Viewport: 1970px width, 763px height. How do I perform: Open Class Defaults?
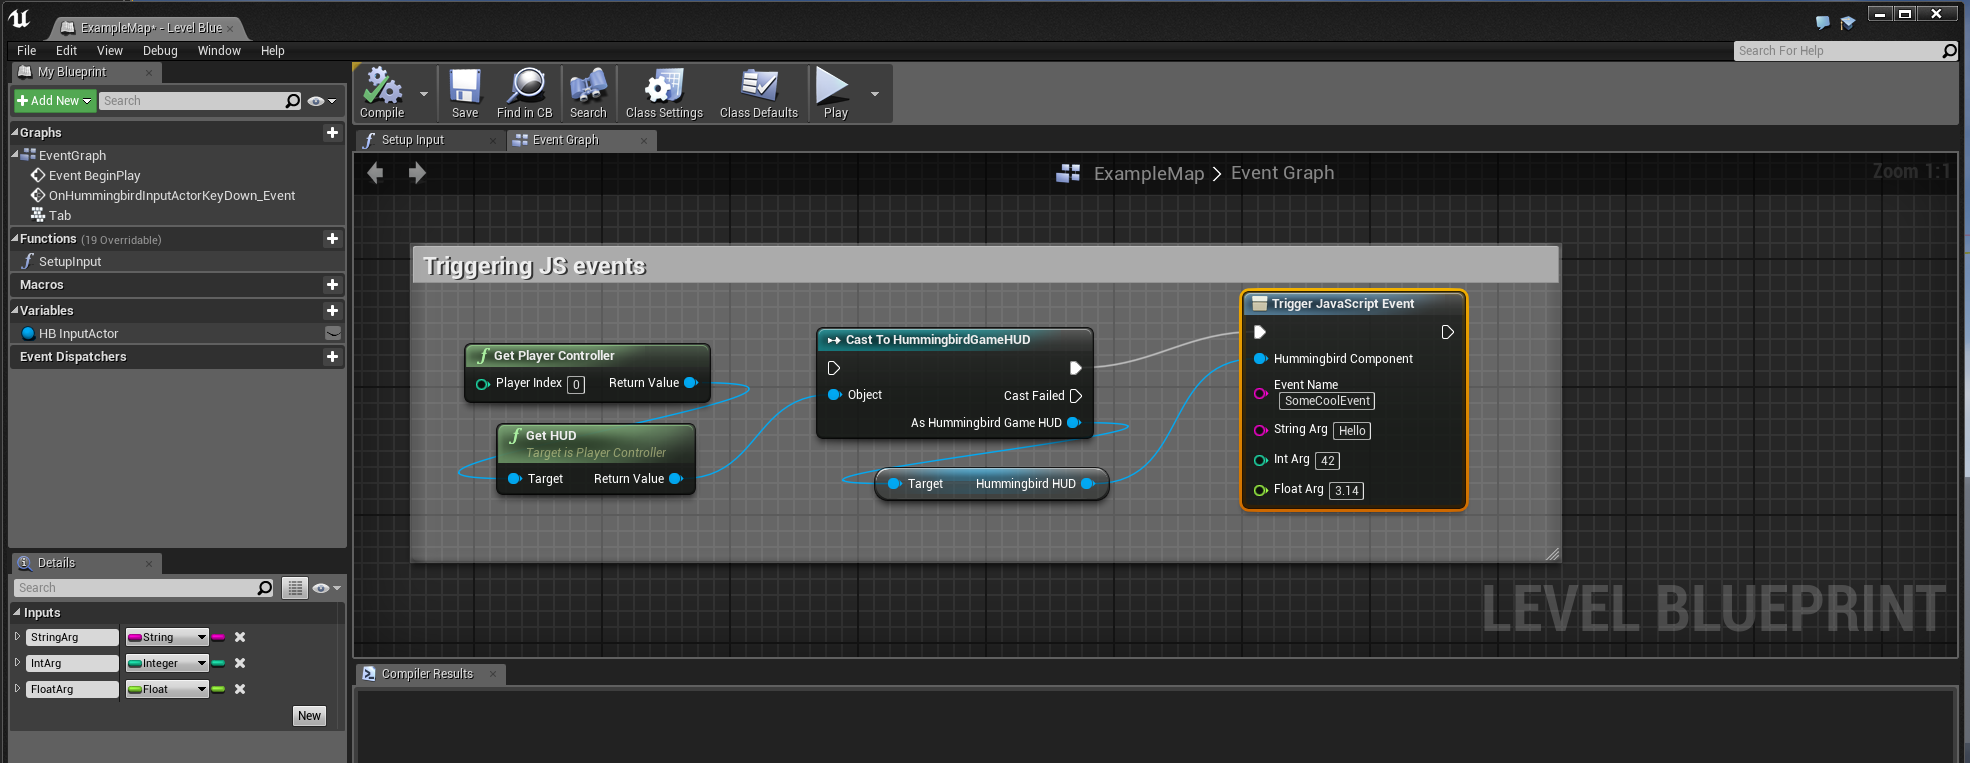[x=759, y=93]
